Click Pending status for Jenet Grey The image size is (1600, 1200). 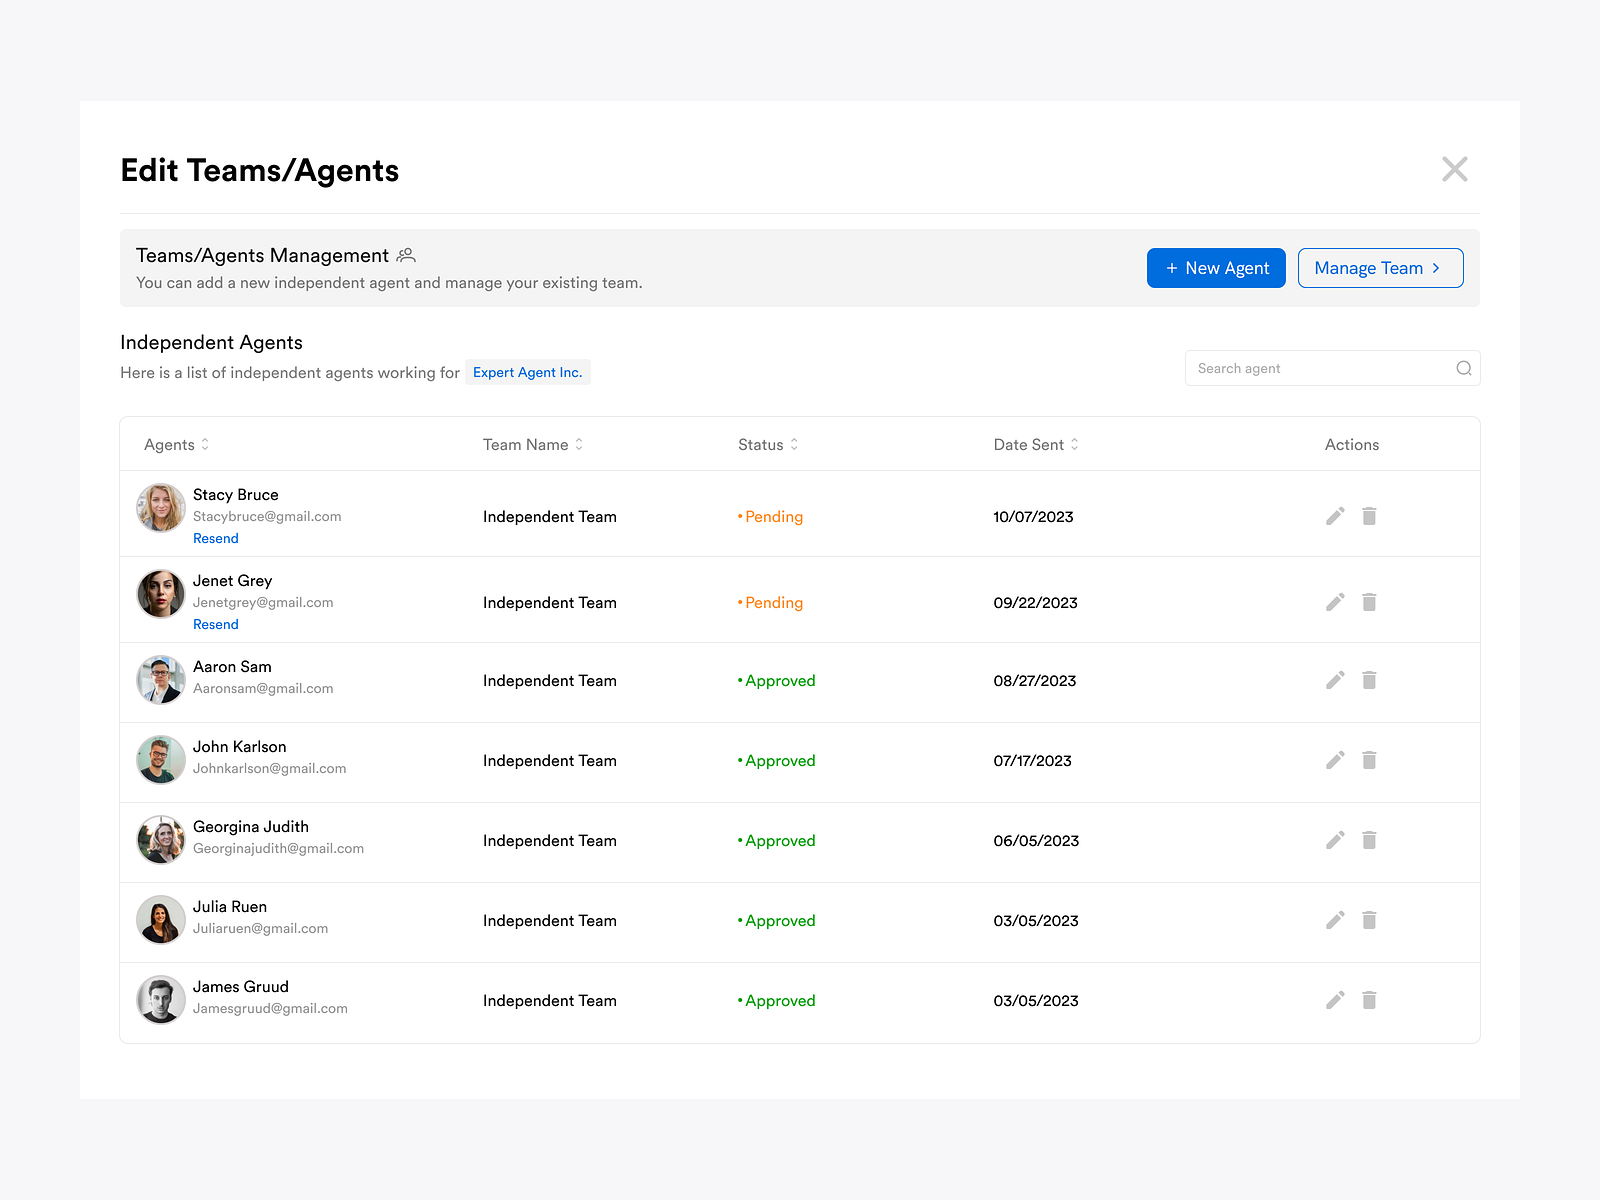771,603
